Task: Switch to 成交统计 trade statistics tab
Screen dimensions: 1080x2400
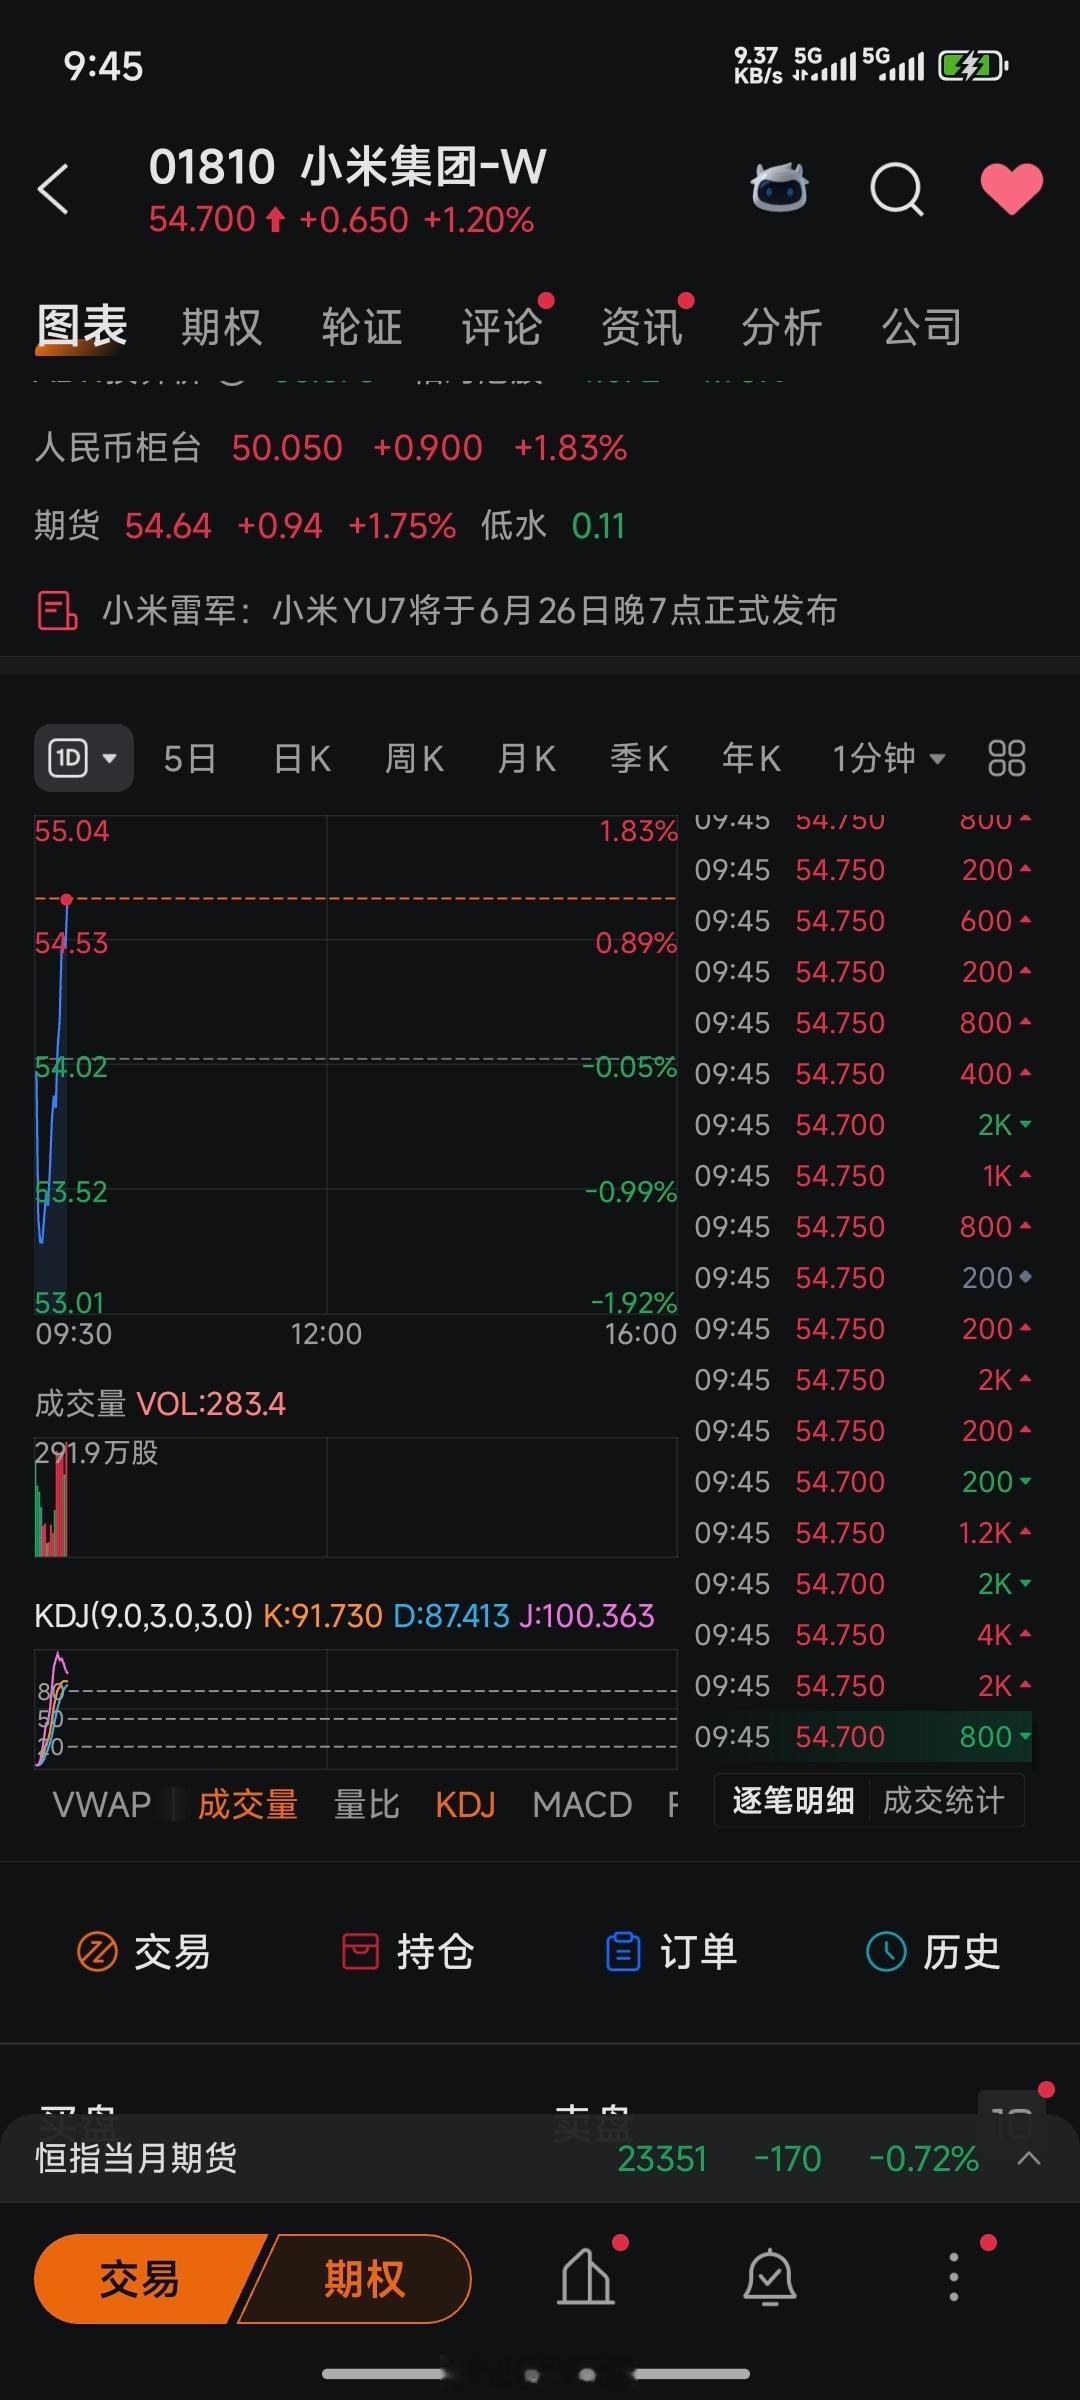Action: (943, 1800)
